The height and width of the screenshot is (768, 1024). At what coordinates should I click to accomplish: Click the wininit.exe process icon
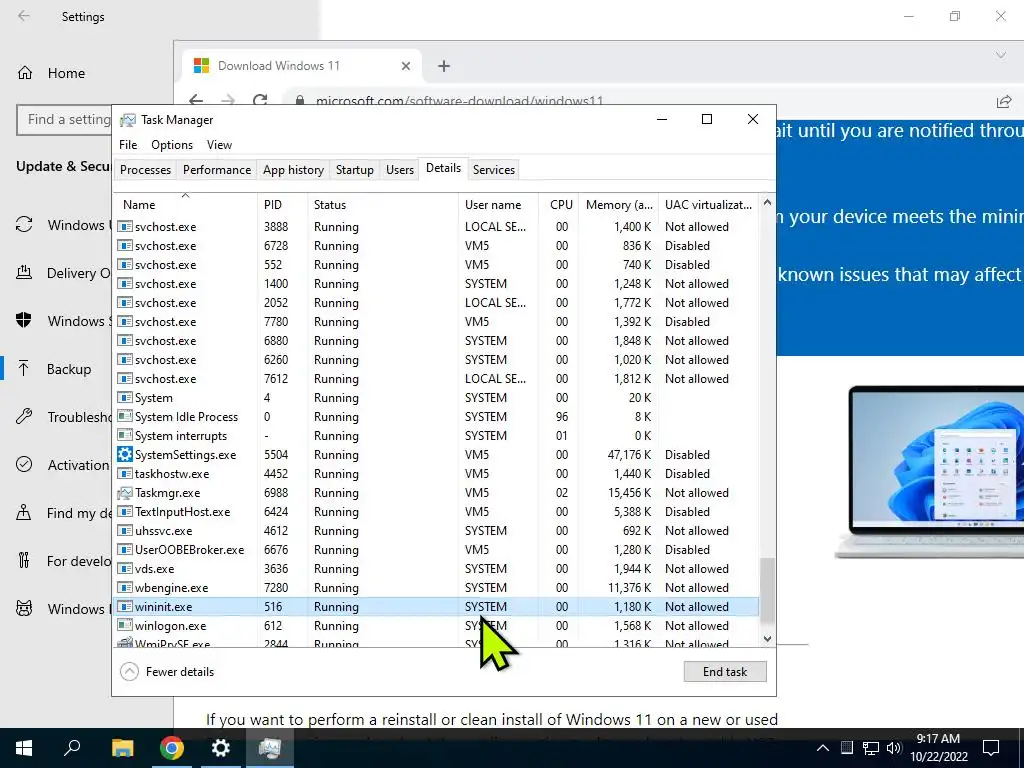[x=125, y=607]
